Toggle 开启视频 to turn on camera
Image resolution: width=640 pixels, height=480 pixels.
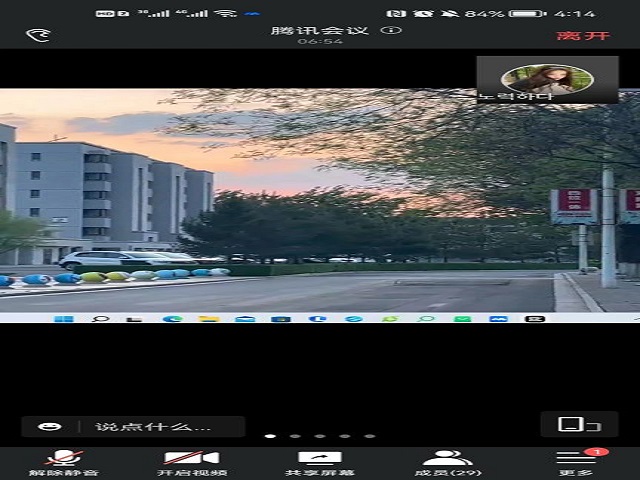[192, 462]
